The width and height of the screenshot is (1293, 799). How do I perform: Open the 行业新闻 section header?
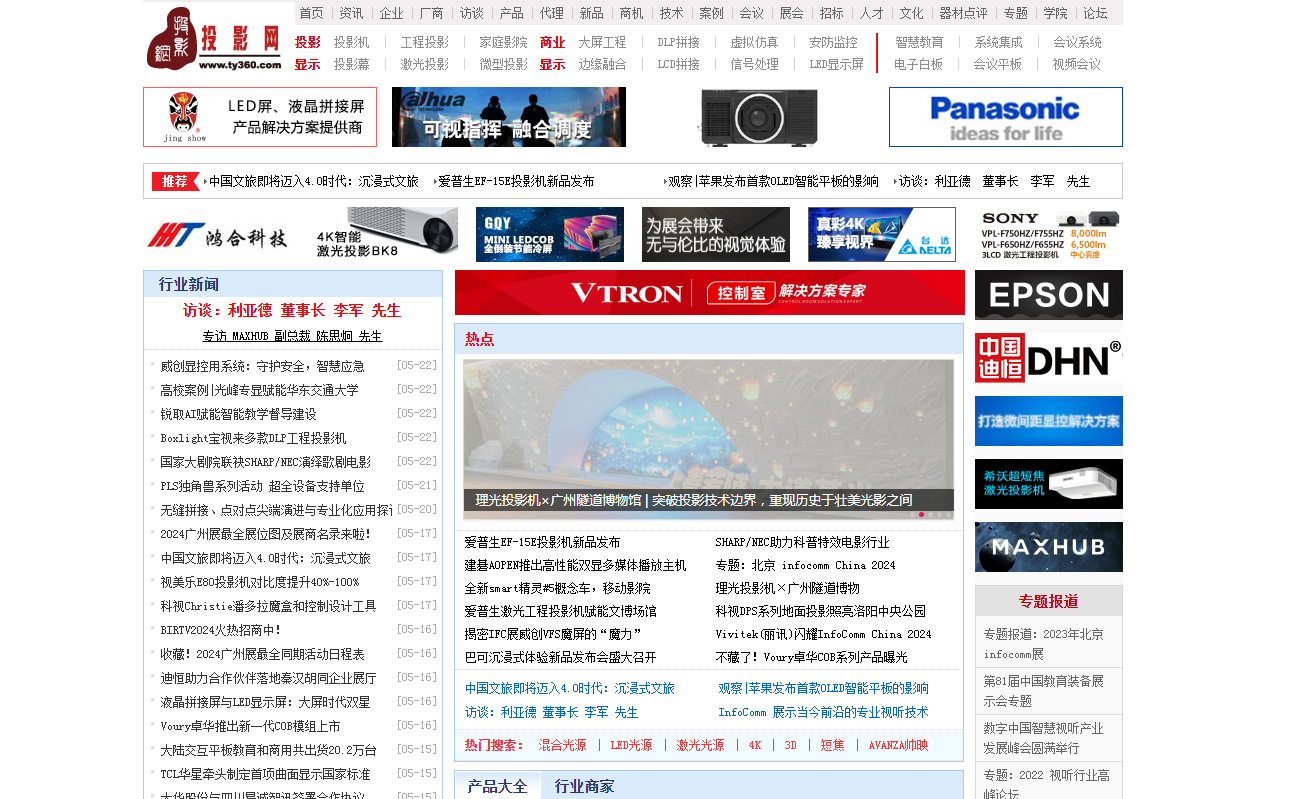pos(189,284)
